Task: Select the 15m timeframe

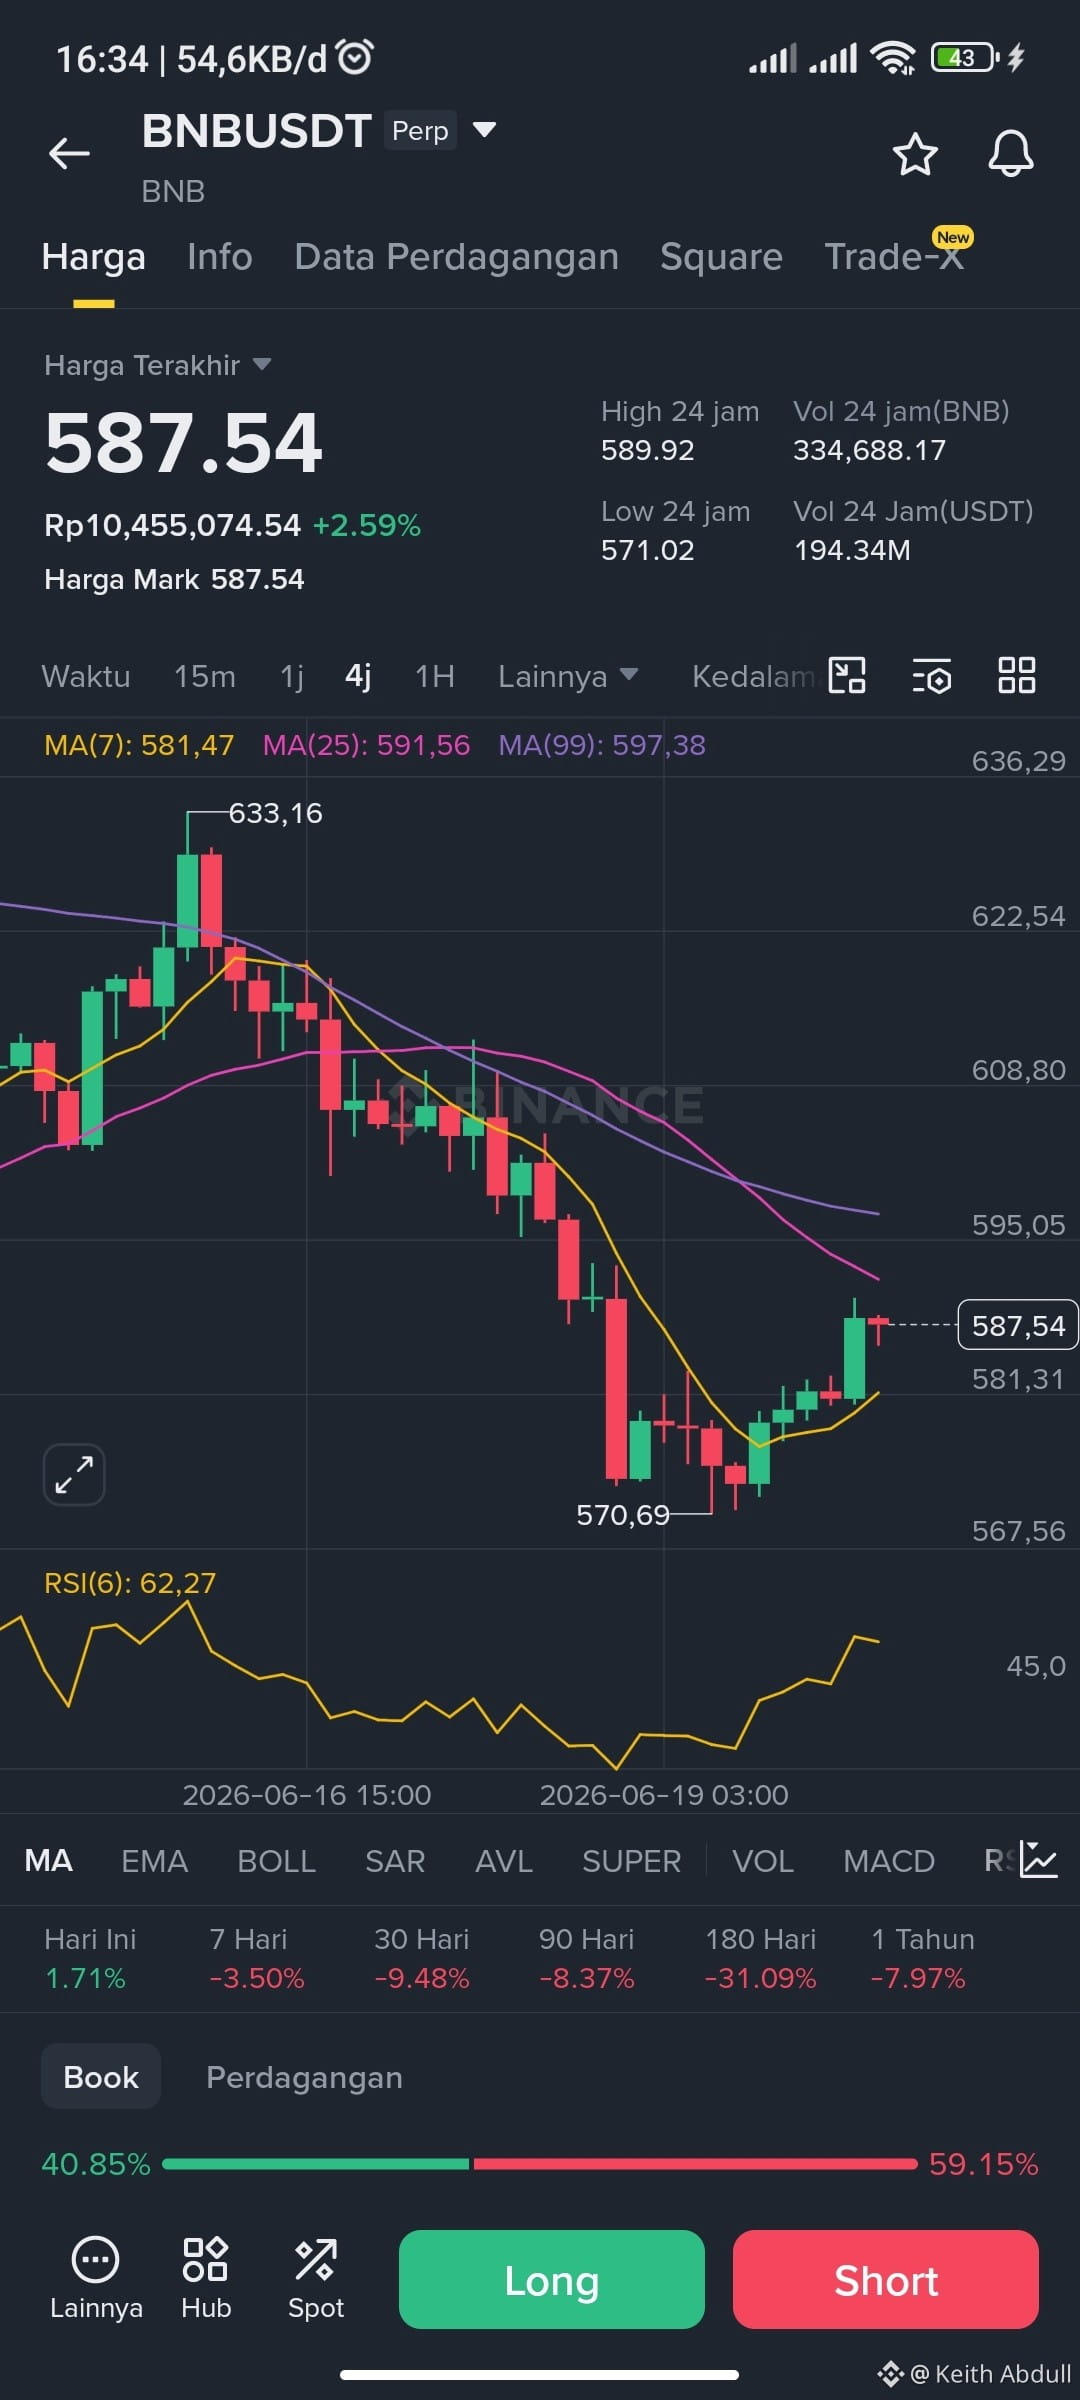Action: 205,677
